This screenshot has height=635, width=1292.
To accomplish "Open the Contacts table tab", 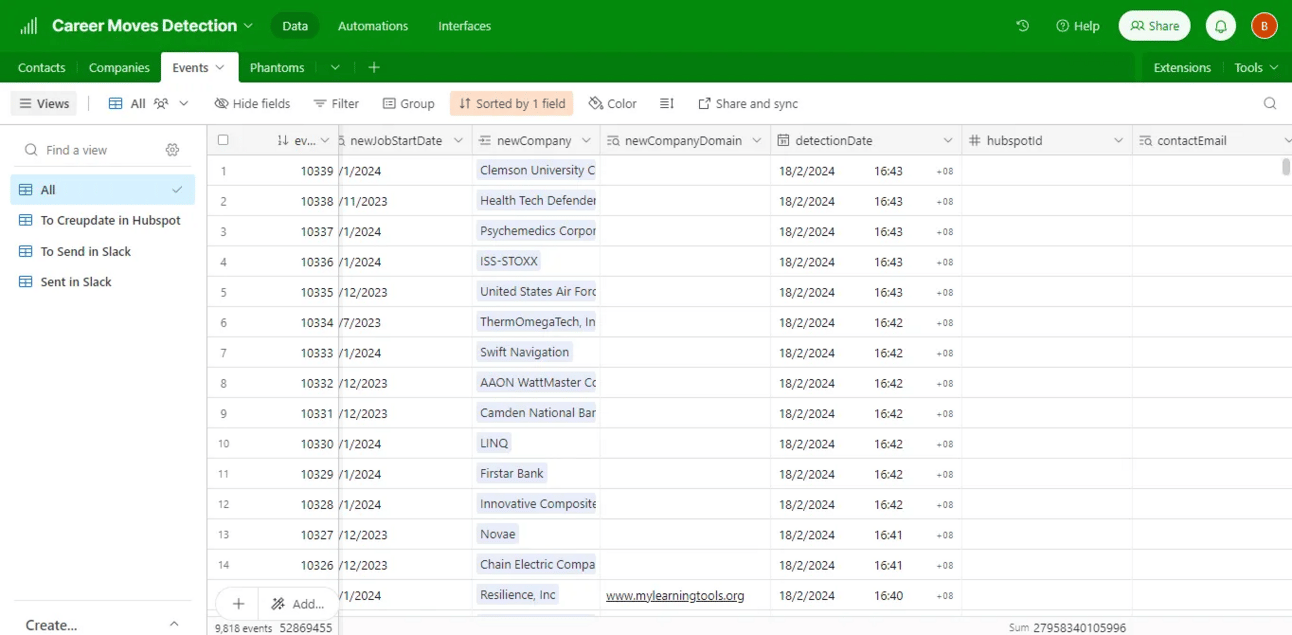I will pyautogui.click(x=42, y=67).
